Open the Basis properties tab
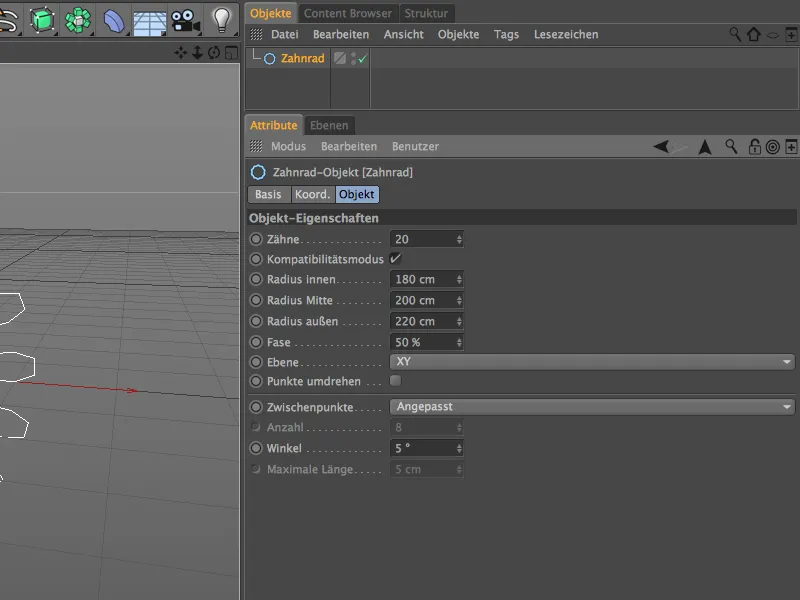The image size is (800, 600). tap(268, 194)
